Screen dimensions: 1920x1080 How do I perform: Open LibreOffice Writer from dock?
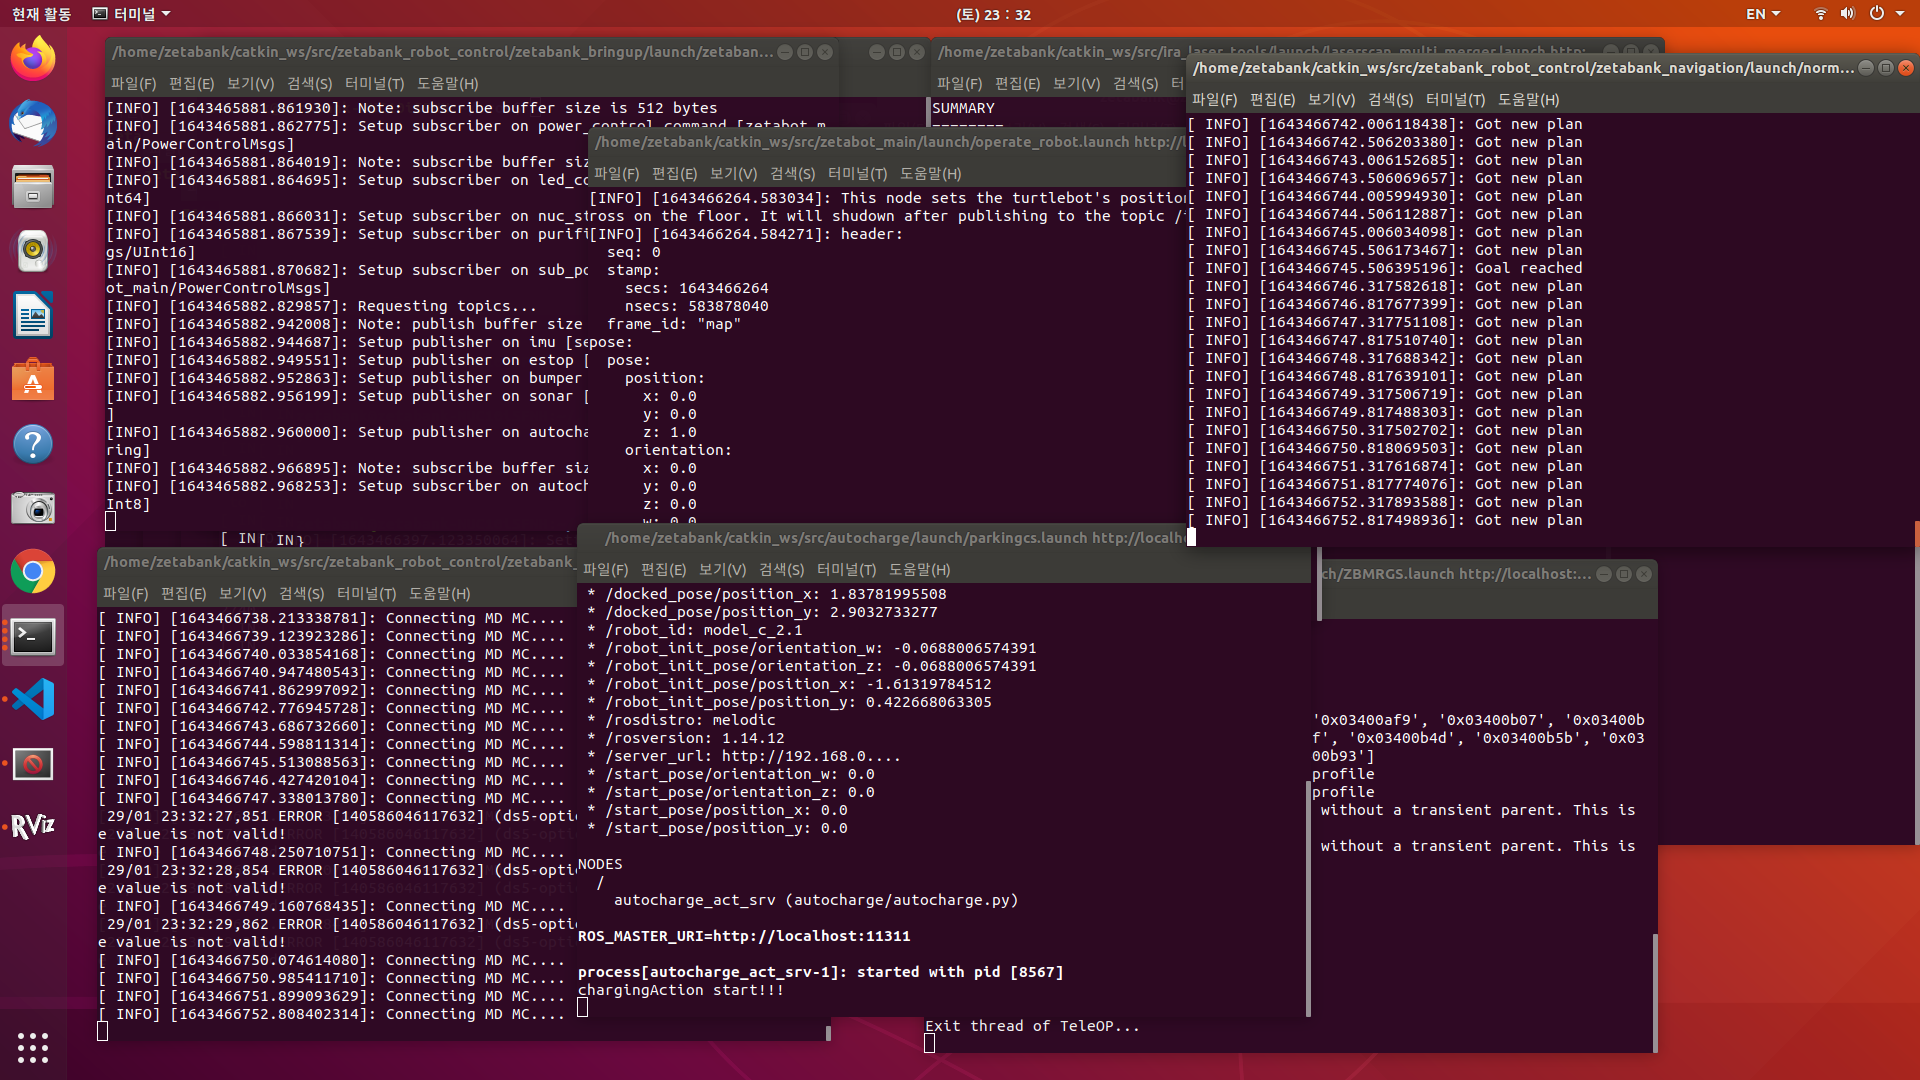point(33,316)
